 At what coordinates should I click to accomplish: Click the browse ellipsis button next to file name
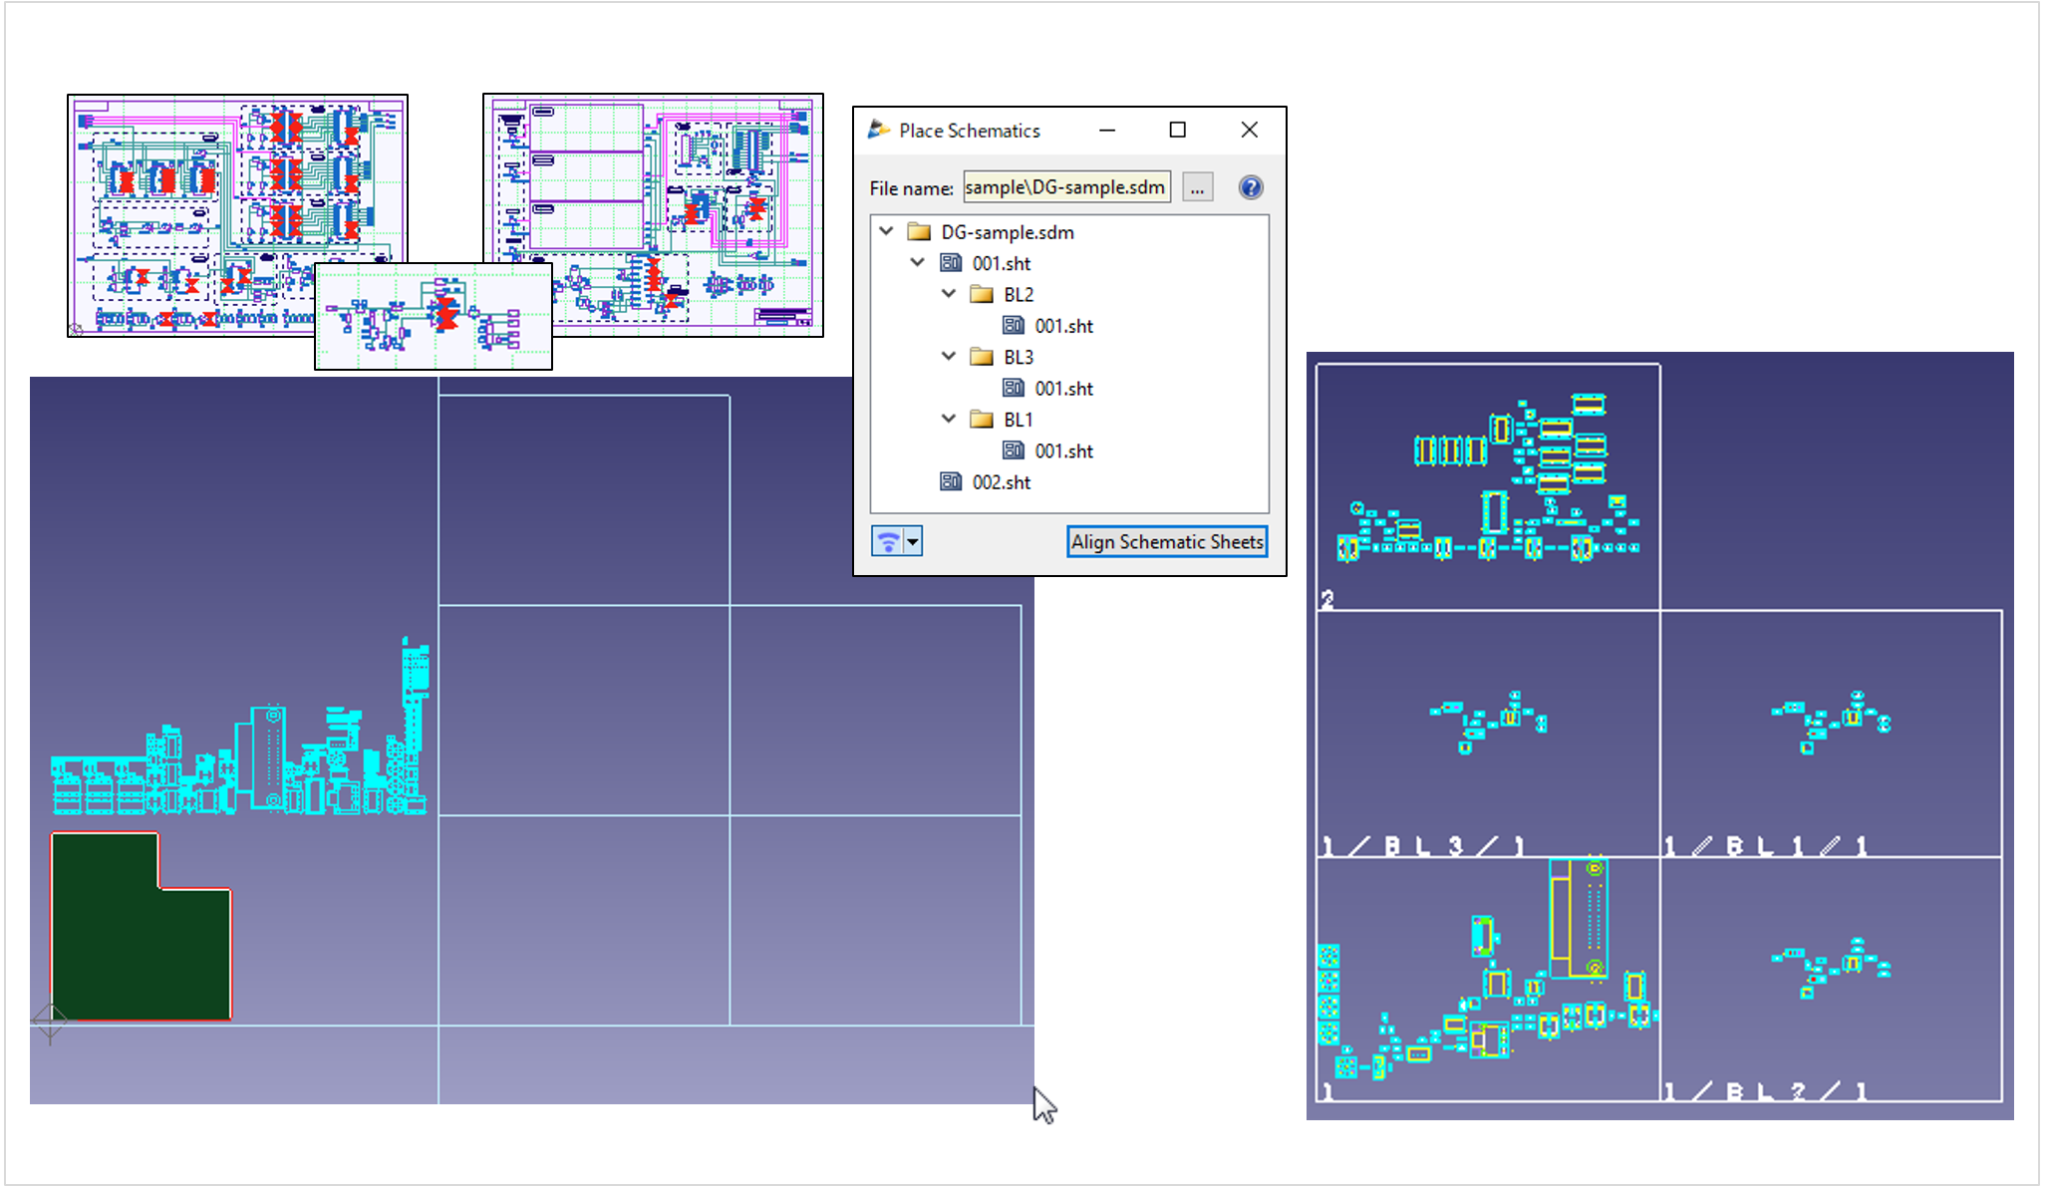[1197, 187]
